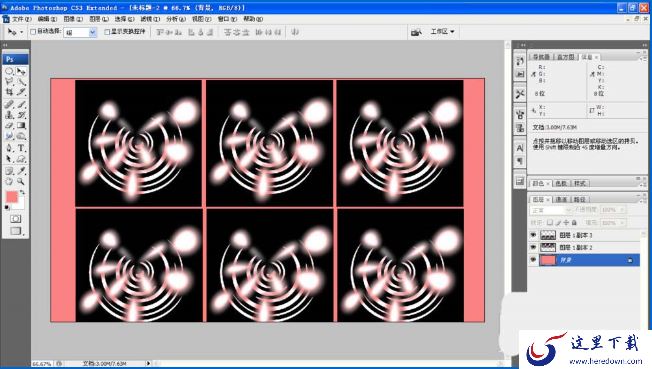Switch to the 直方图 tab

point(566,57)
